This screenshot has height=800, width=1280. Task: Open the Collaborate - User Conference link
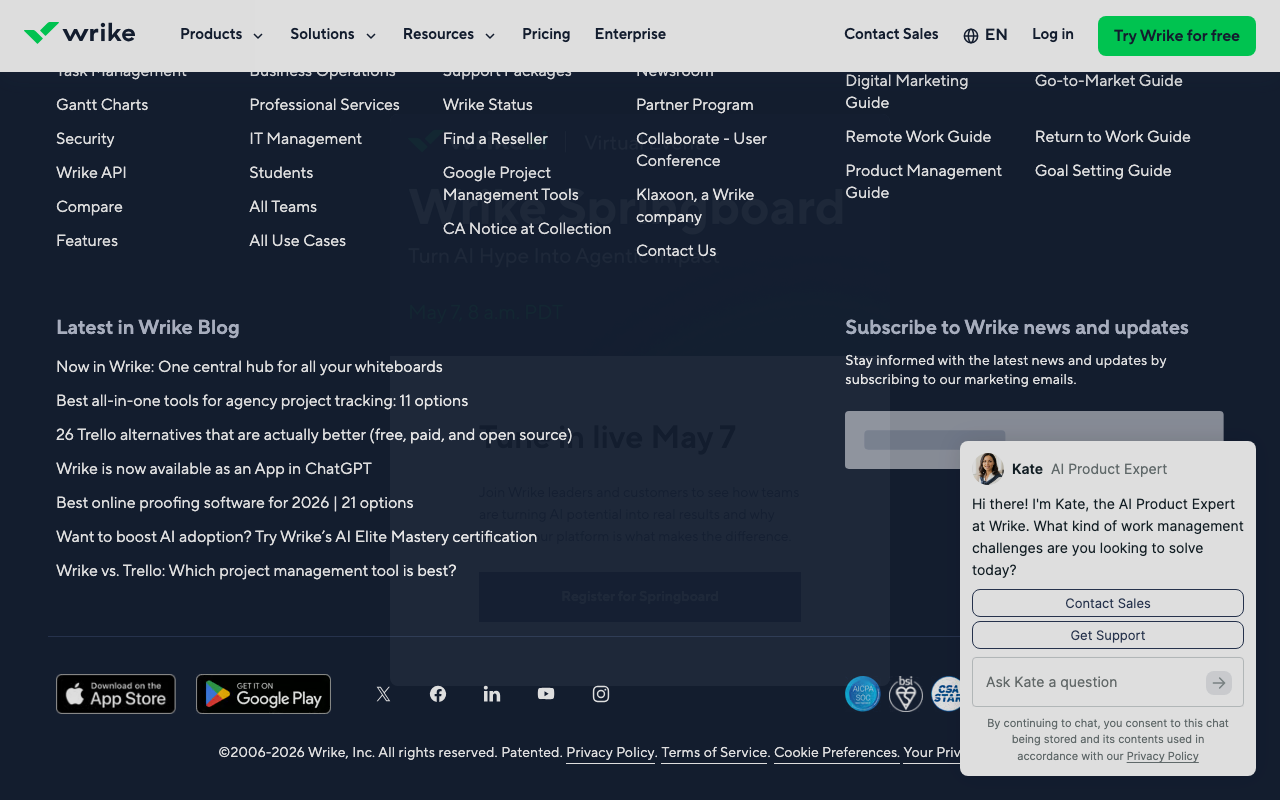click(x=701, y=150)
